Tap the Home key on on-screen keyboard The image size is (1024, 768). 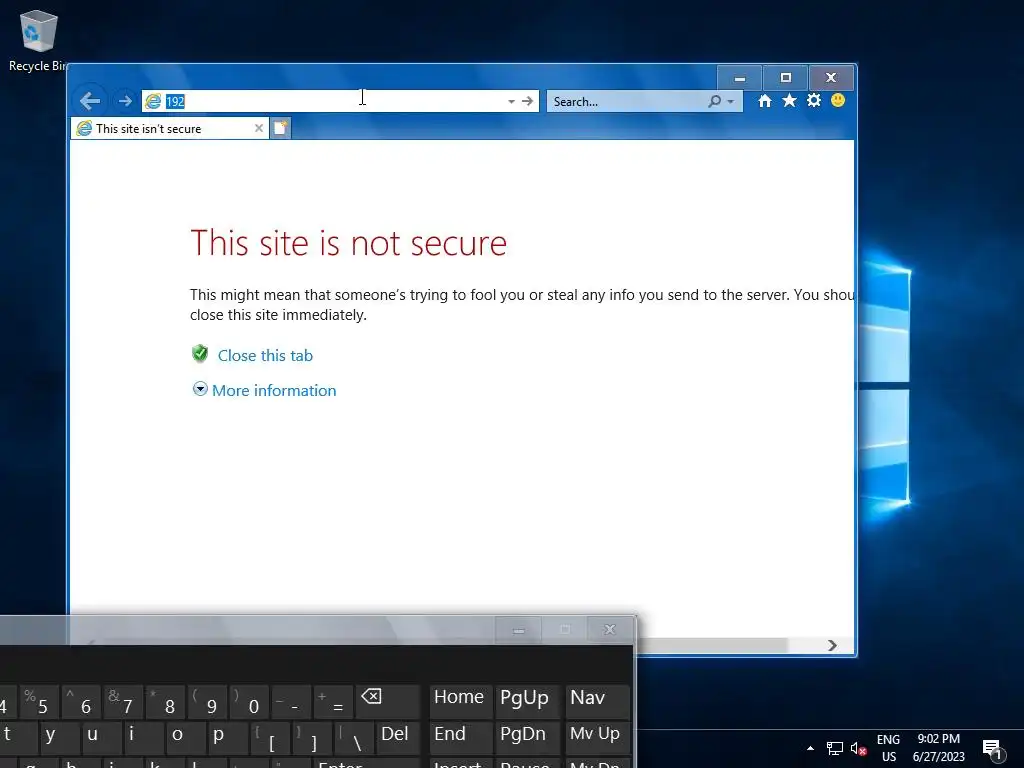click(459, 701)
